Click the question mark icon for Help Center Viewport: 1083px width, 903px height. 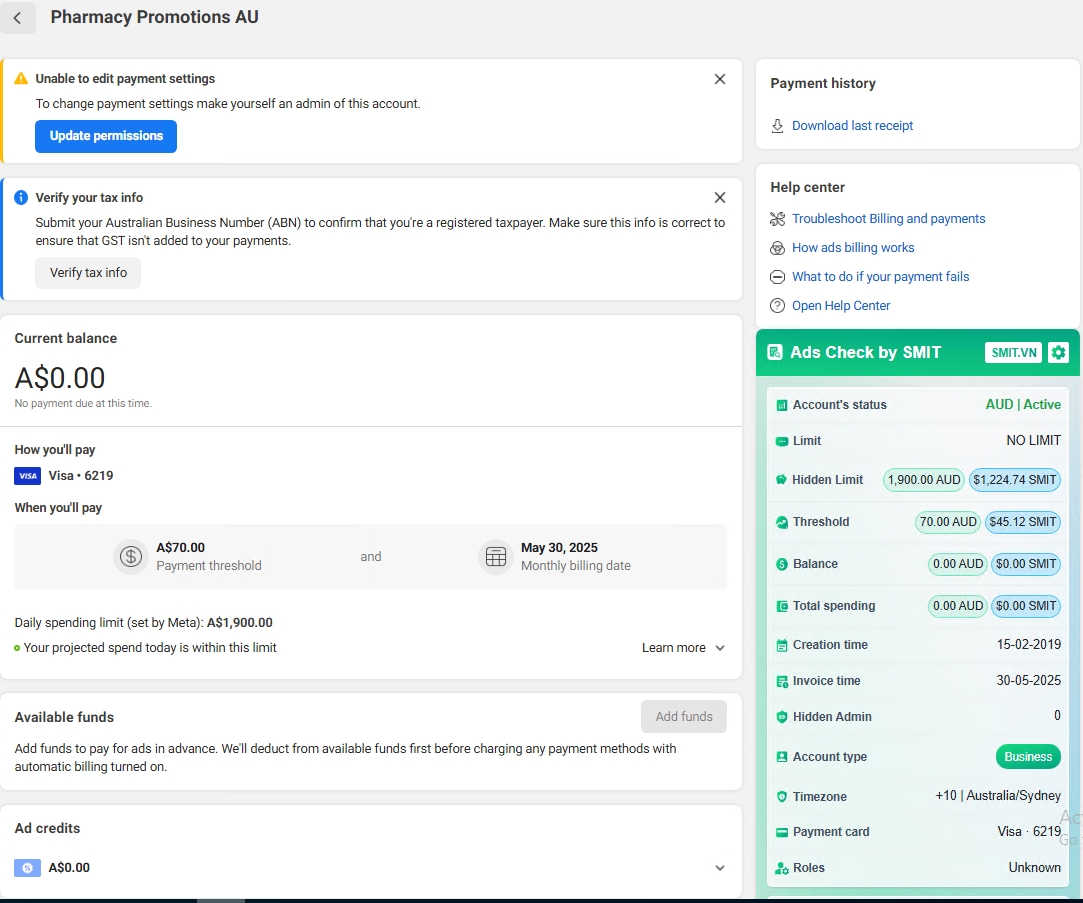coord(778,306)
